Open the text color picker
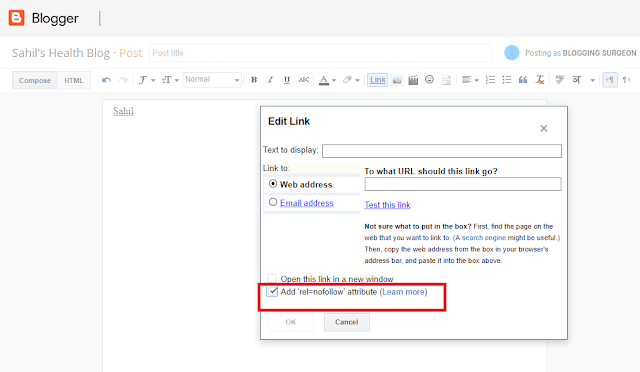This screenshot has width=640, height=372. [x=327, y=80]
